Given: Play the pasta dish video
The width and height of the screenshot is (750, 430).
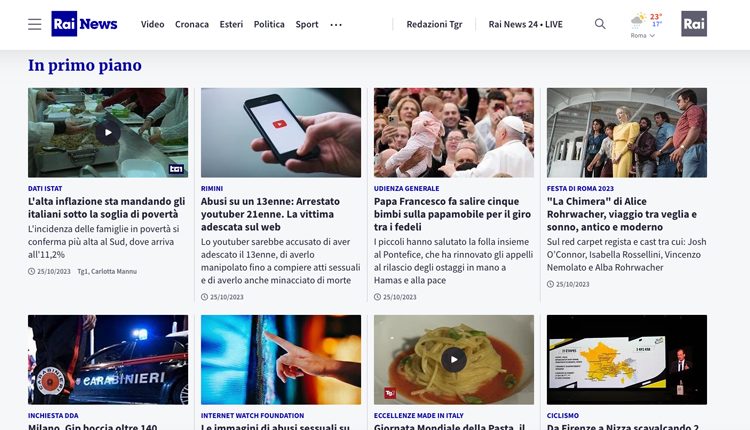Looking at the screenshot, I should [x=453, y=360].
